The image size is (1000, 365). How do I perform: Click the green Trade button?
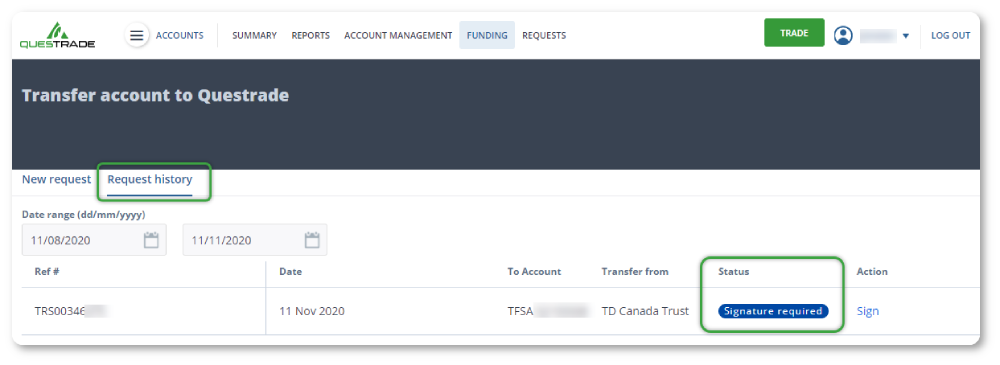794,33
